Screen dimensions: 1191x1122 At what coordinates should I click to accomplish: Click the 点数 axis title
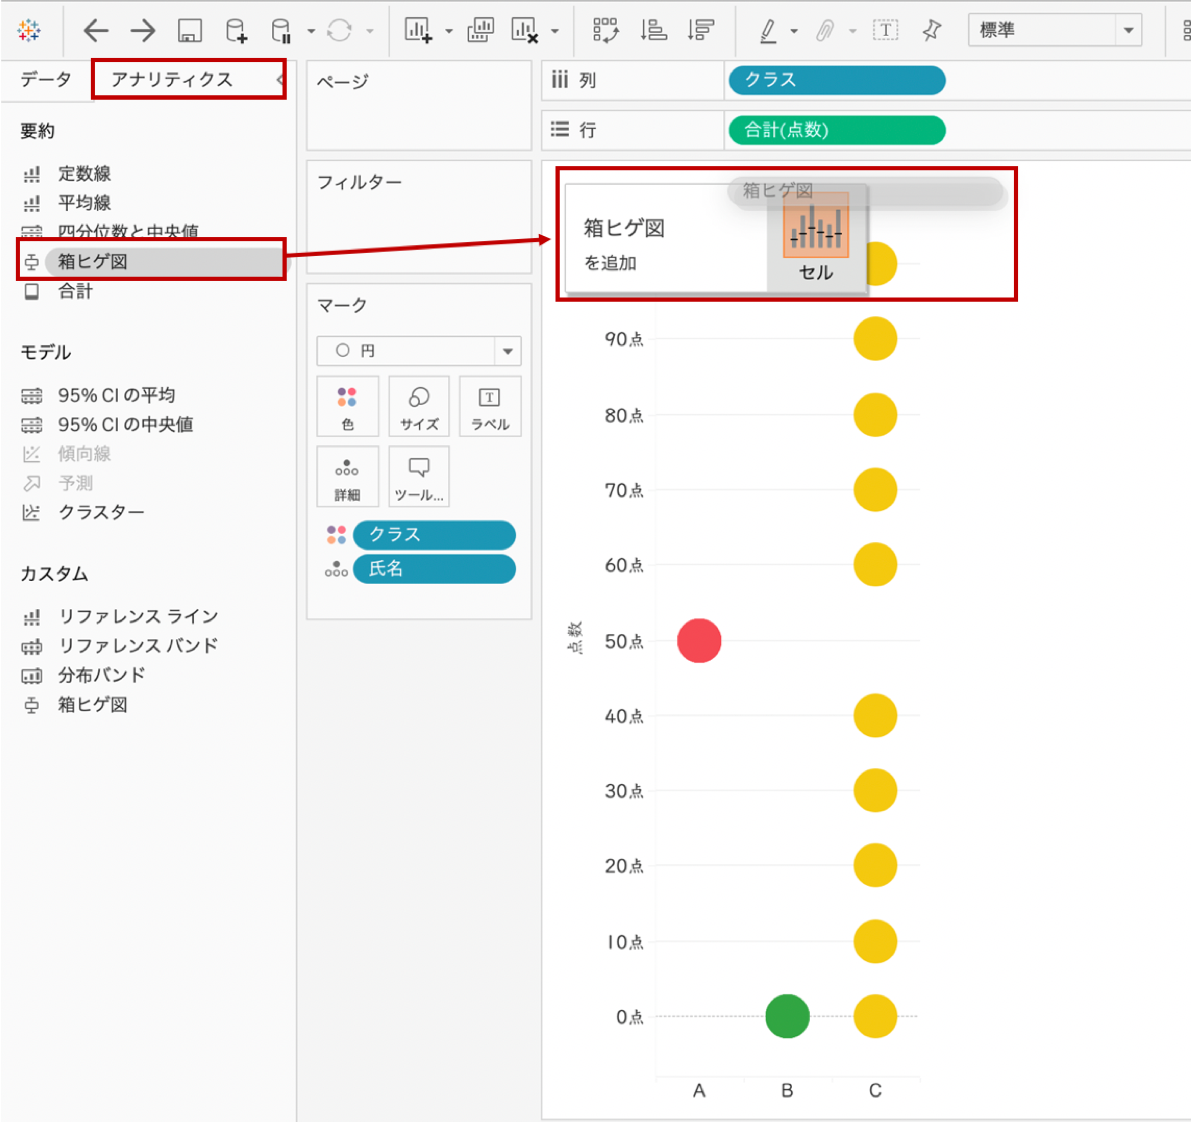click(574, 637)
